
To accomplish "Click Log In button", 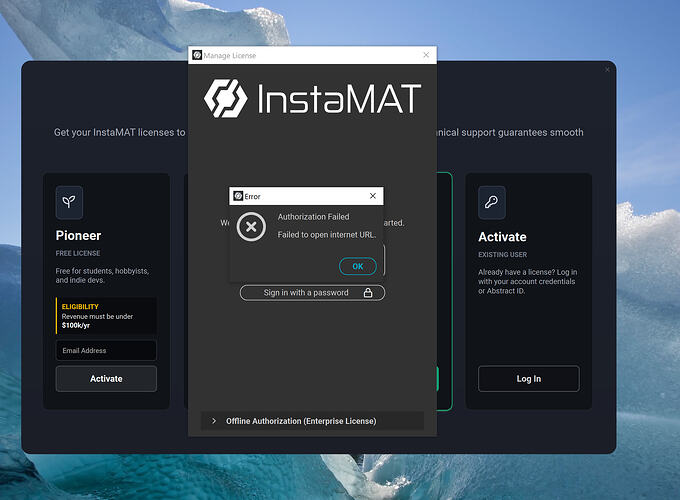I will point(529,379).
